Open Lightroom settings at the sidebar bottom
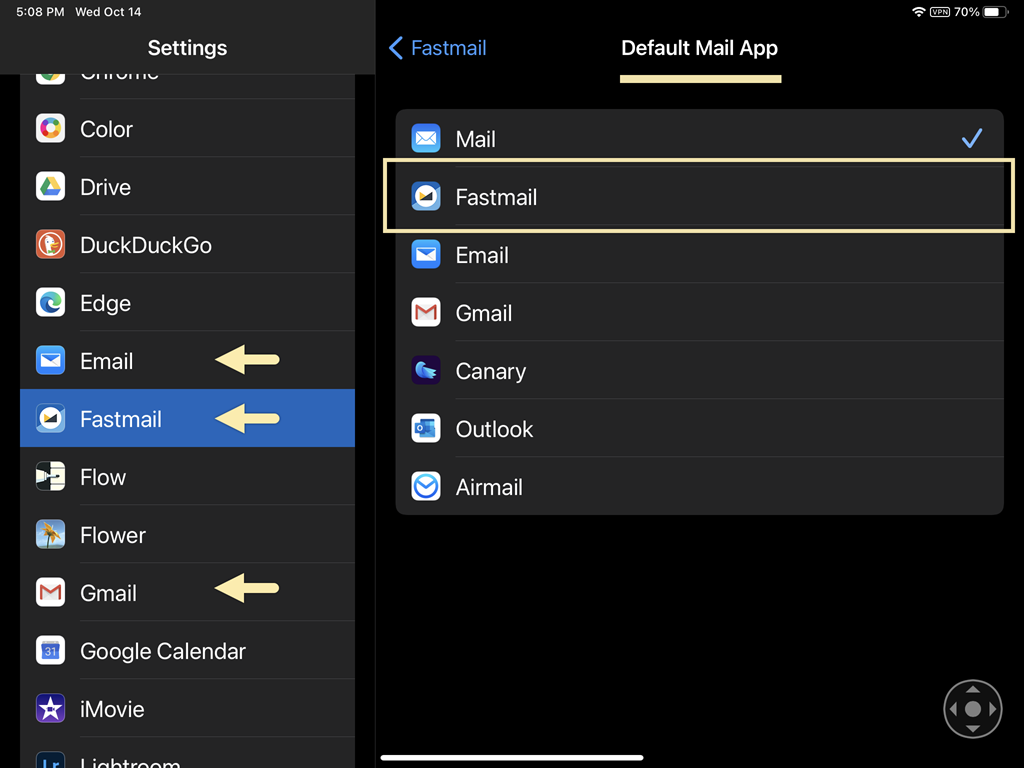1024x768 pixels. click(x=50, y=762)
